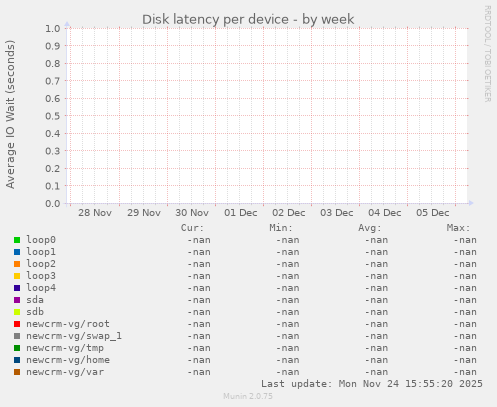497x407 pixels.
Task: Click the dark purple loop4 swatch
Action: (x=17, y=288)
